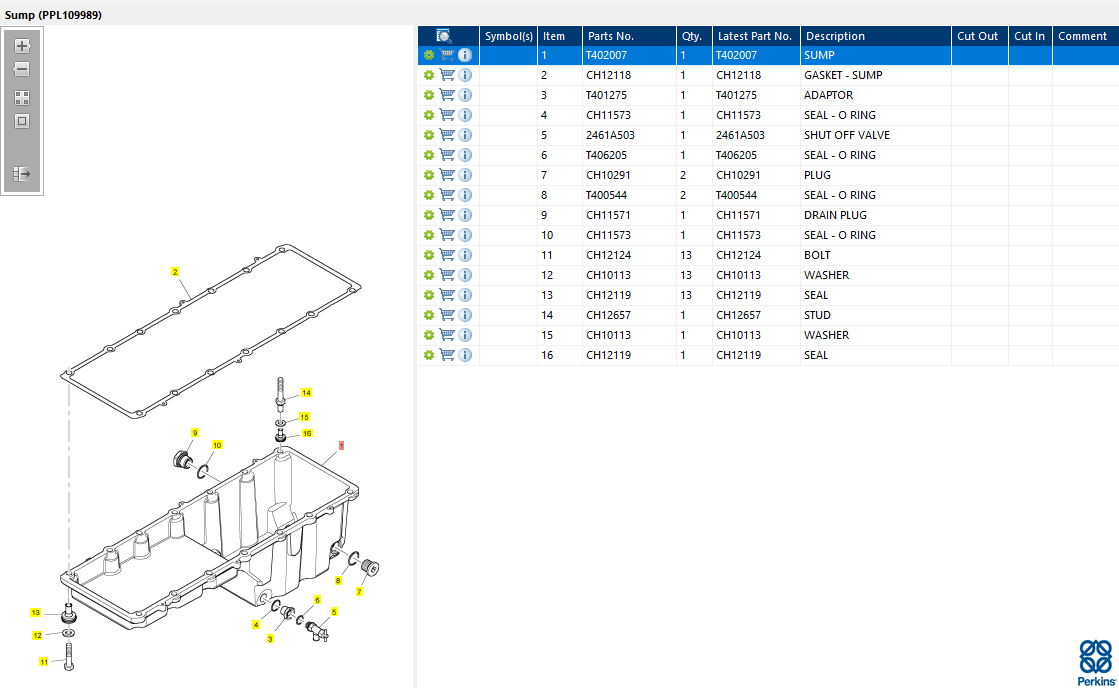Click the Cut In column header
The image size is (1119, 688).
click(1030, 36)
